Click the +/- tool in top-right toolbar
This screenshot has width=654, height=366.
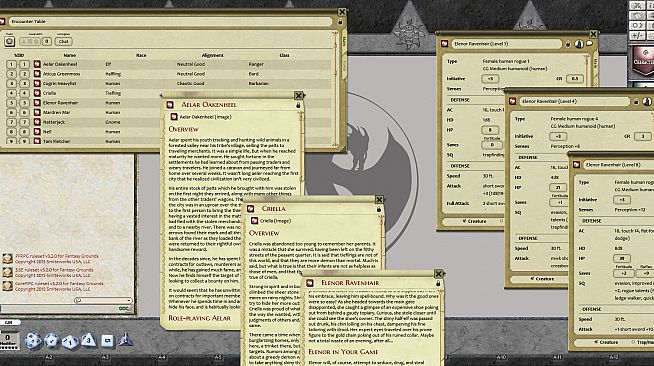(637, 35)
